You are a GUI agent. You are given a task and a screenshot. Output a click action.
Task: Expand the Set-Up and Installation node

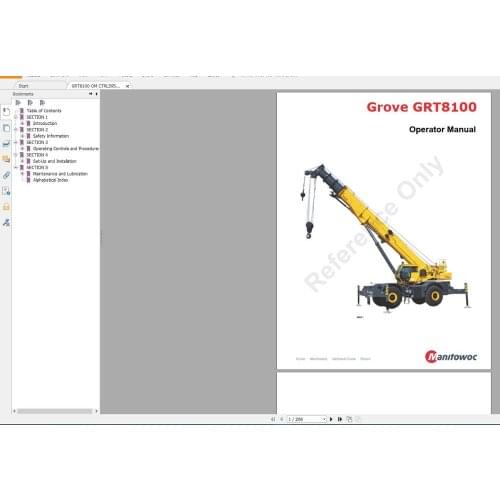(x=22, y=161)
